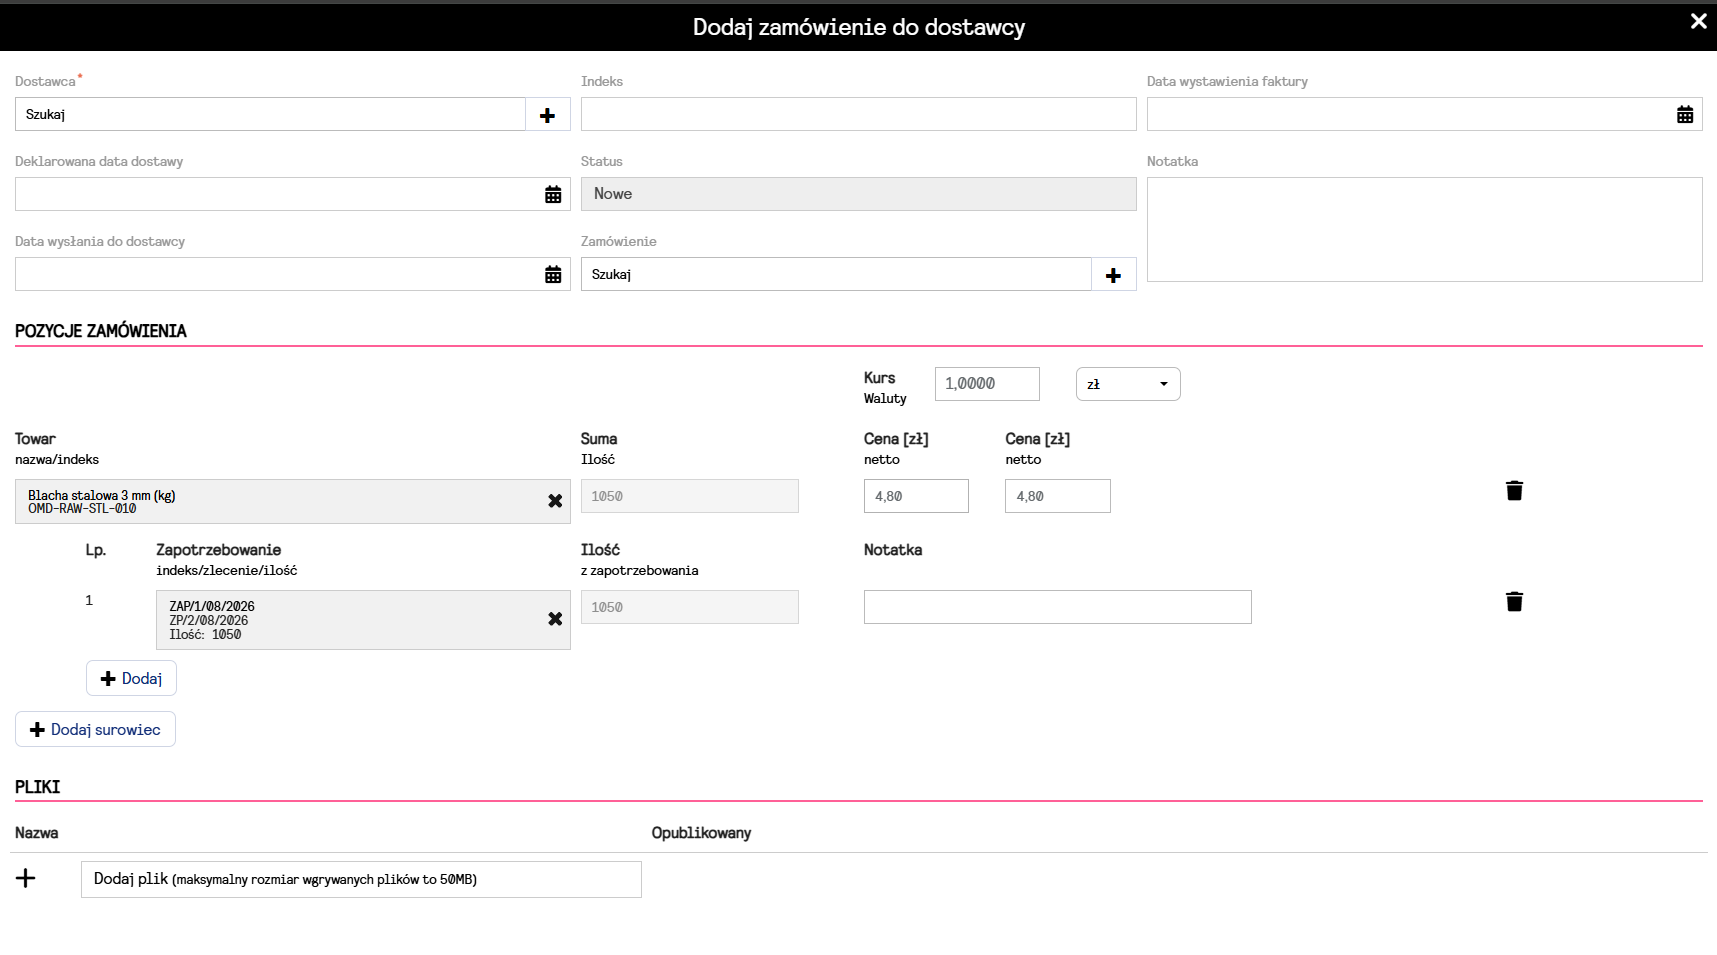Click the Opublikowany column header
The image size is (1717, 955).
[701, 833]
